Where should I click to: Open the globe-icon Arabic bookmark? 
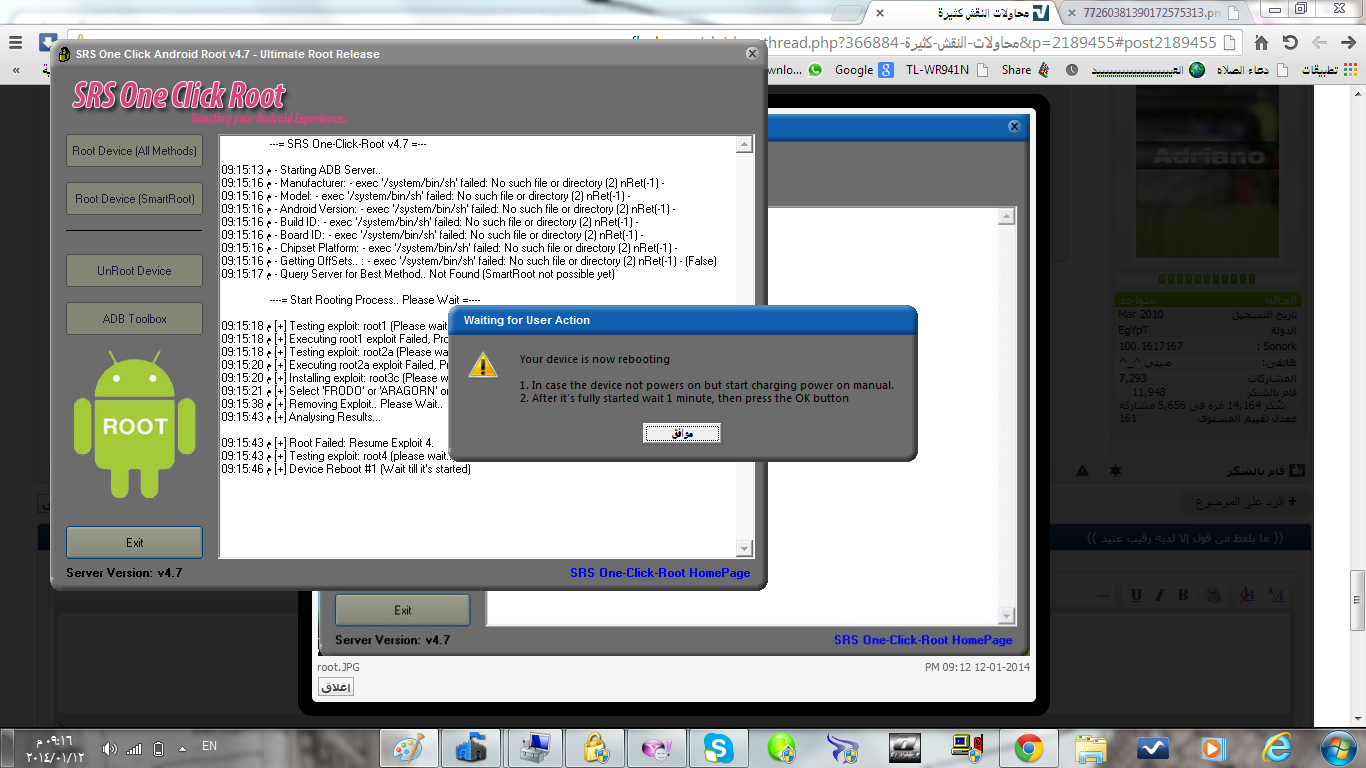point(1148,70)
